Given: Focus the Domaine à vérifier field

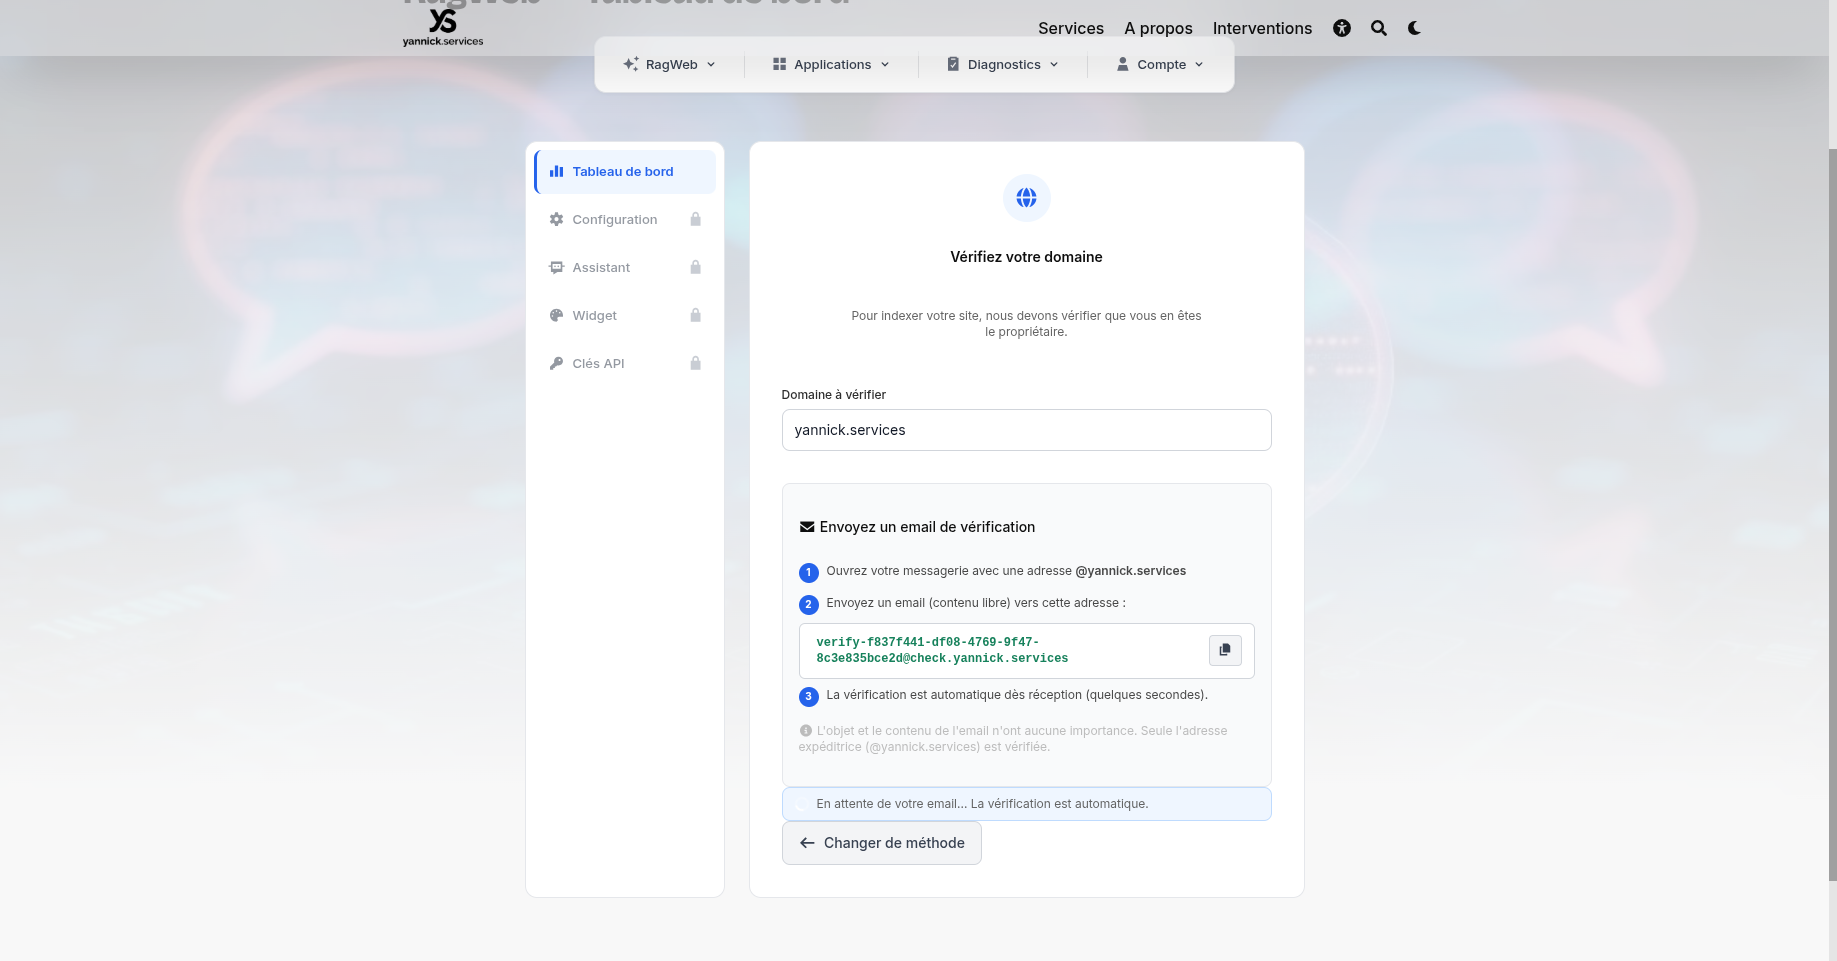Looking at the screenshot, I should tap(1026, 430).
